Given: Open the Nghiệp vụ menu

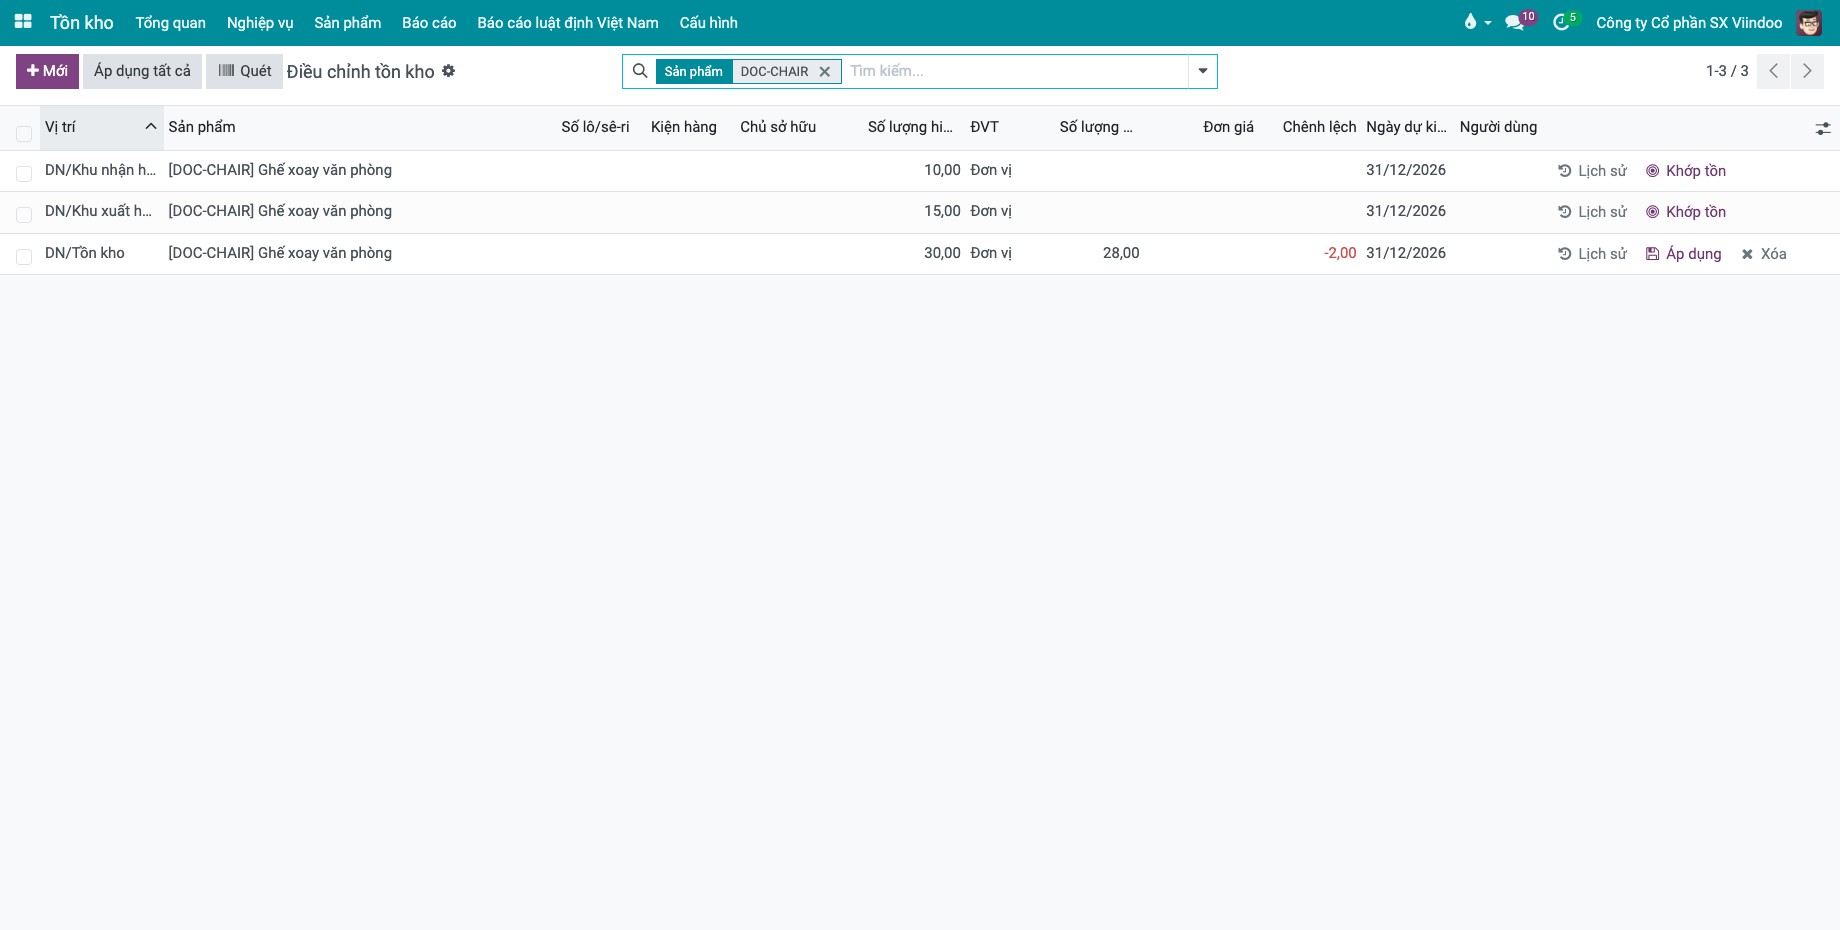Looking at the screenshot, I should (260, 22).
